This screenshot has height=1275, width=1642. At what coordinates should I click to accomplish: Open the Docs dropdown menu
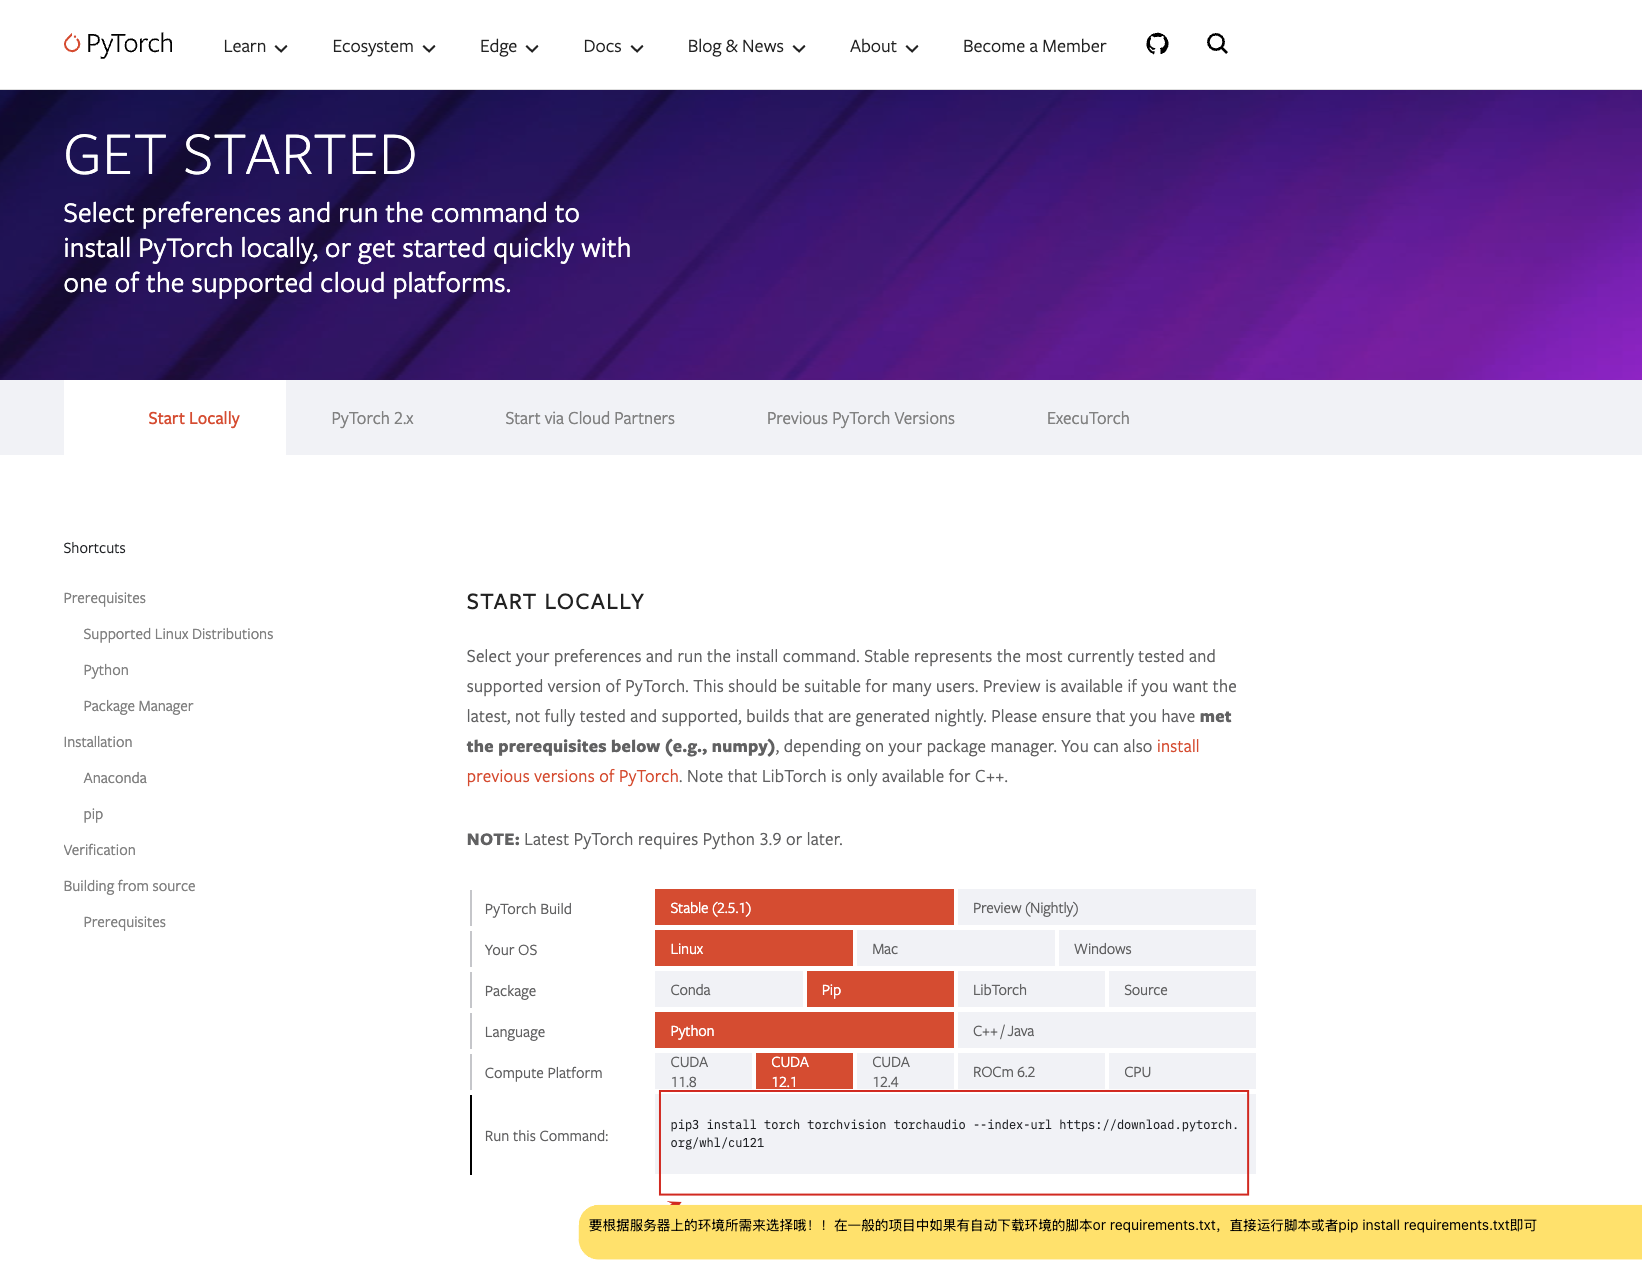click(613, 46)
